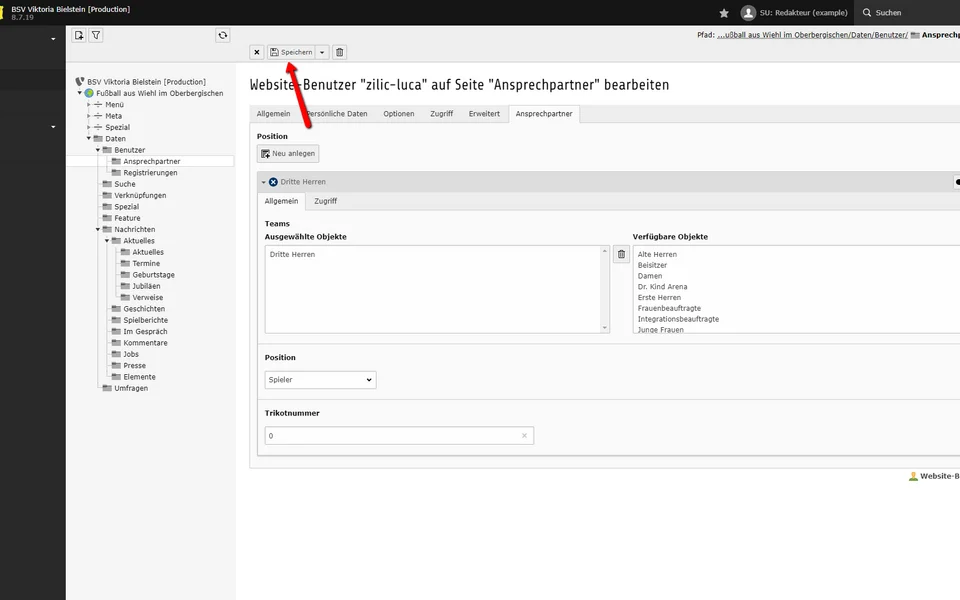This screenshot has height=600, width=960.
Task: Open the page tree filter
Action: pos(96,35)
